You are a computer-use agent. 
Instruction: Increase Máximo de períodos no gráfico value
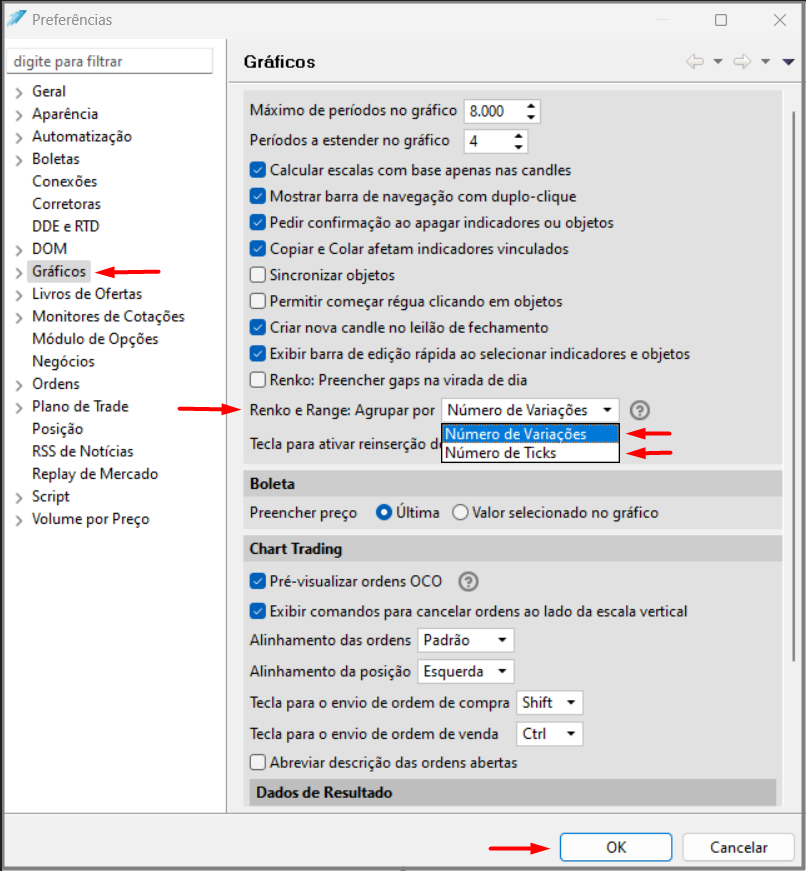pyautogui.click(x=531, y=105)
